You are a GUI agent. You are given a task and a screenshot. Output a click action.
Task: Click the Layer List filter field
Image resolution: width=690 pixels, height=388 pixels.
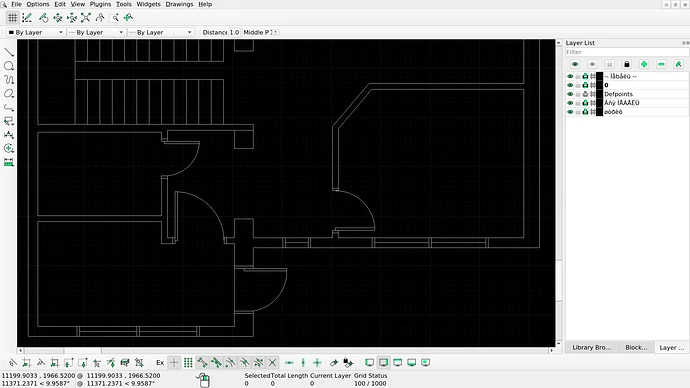point(627,52)
